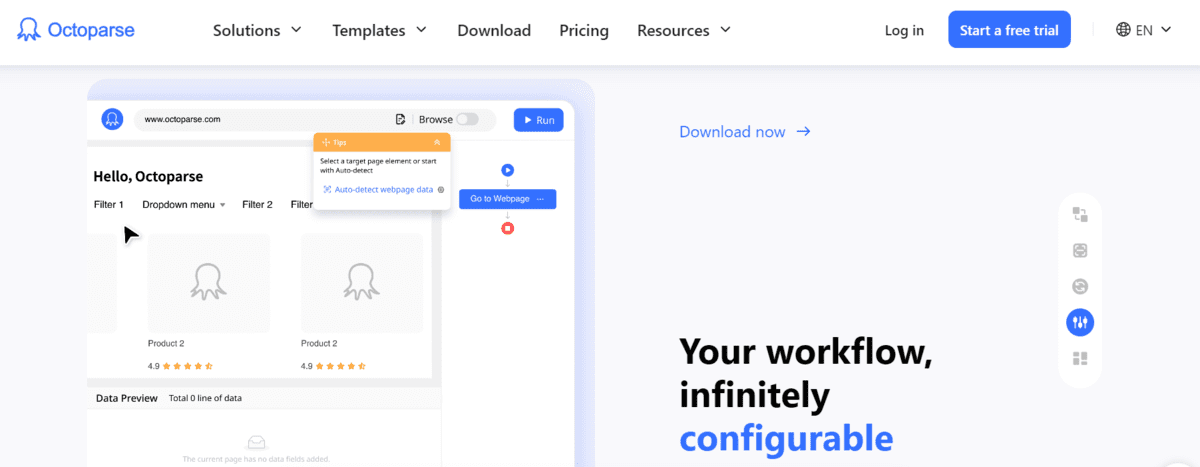Select the top squares icon in side navigator

point(1080,214)
